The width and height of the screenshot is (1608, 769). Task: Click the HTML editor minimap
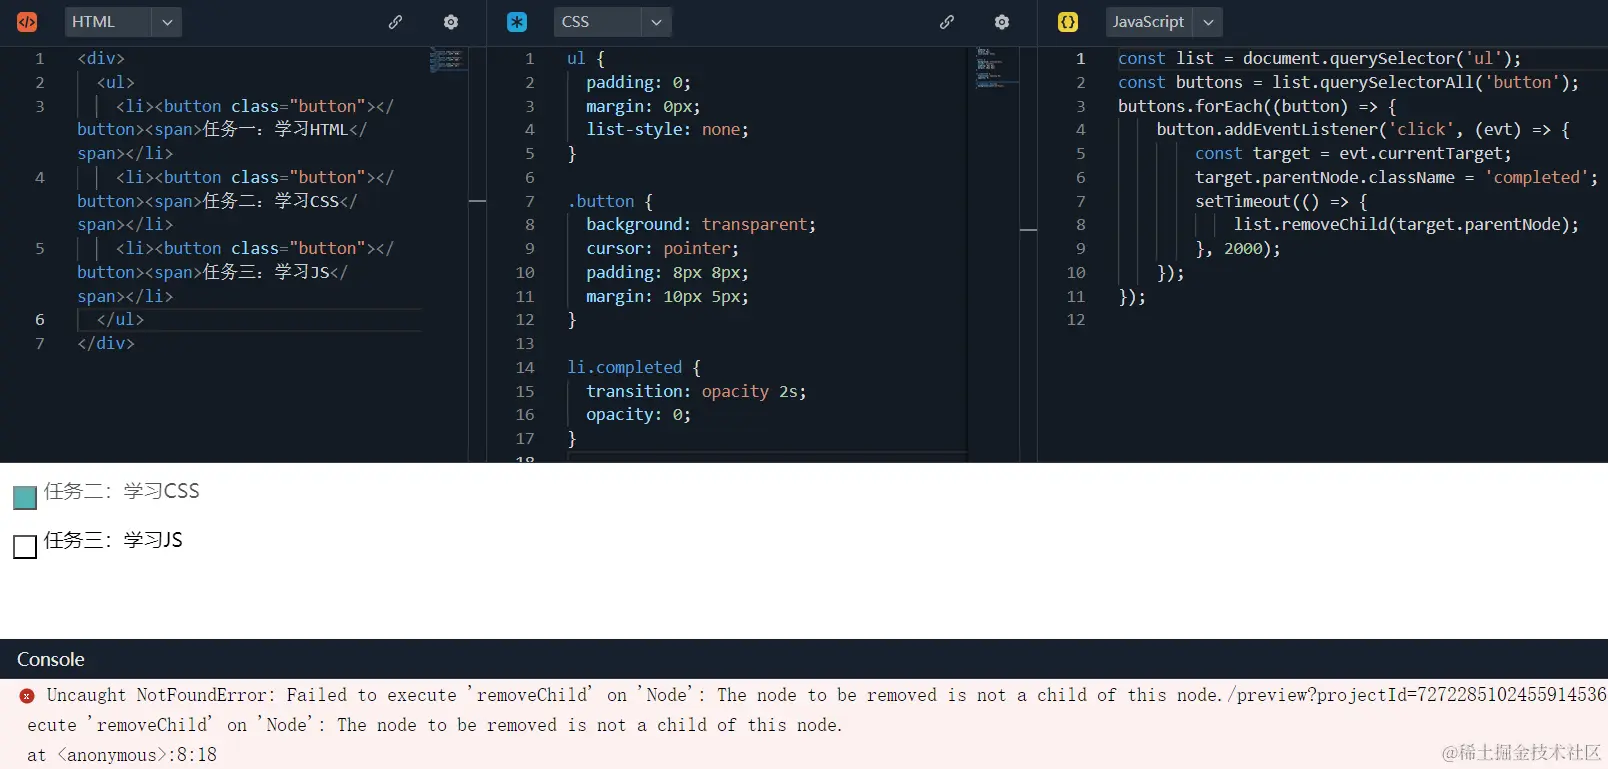(449, 60)
